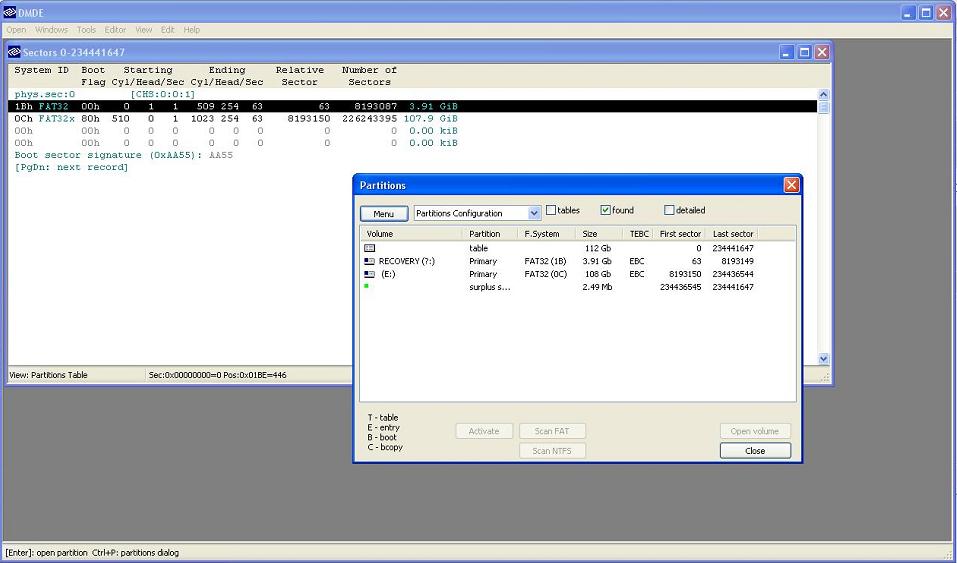Click the DMDE application icon in title bar

(x=9, y=12)
